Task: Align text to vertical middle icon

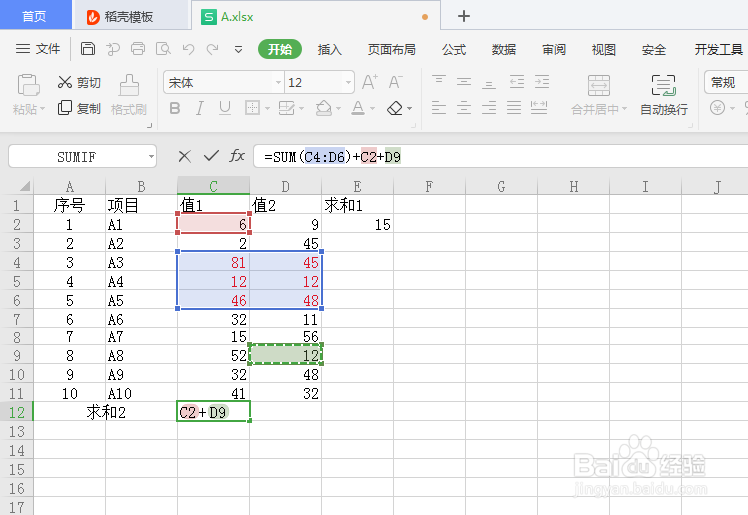Action: point(464,82)
